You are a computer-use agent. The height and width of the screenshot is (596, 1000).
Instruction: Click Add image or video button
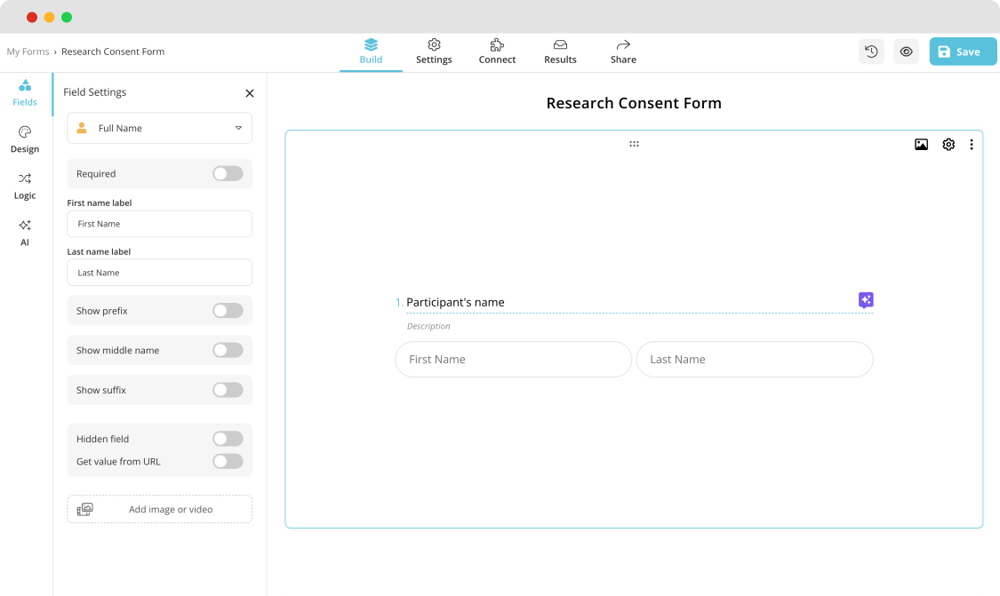click(x=160, y=509)
